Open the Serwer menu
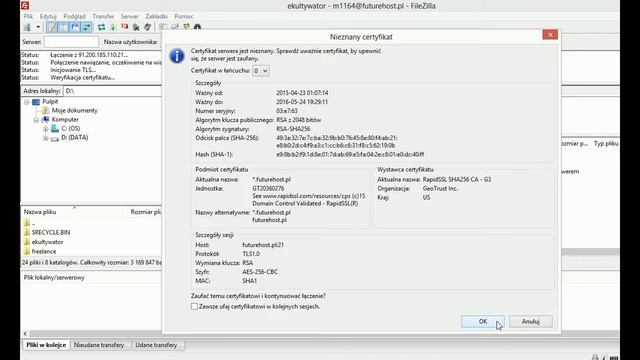Viewport: 640px width, 360px height. click(x=129, y=16)
